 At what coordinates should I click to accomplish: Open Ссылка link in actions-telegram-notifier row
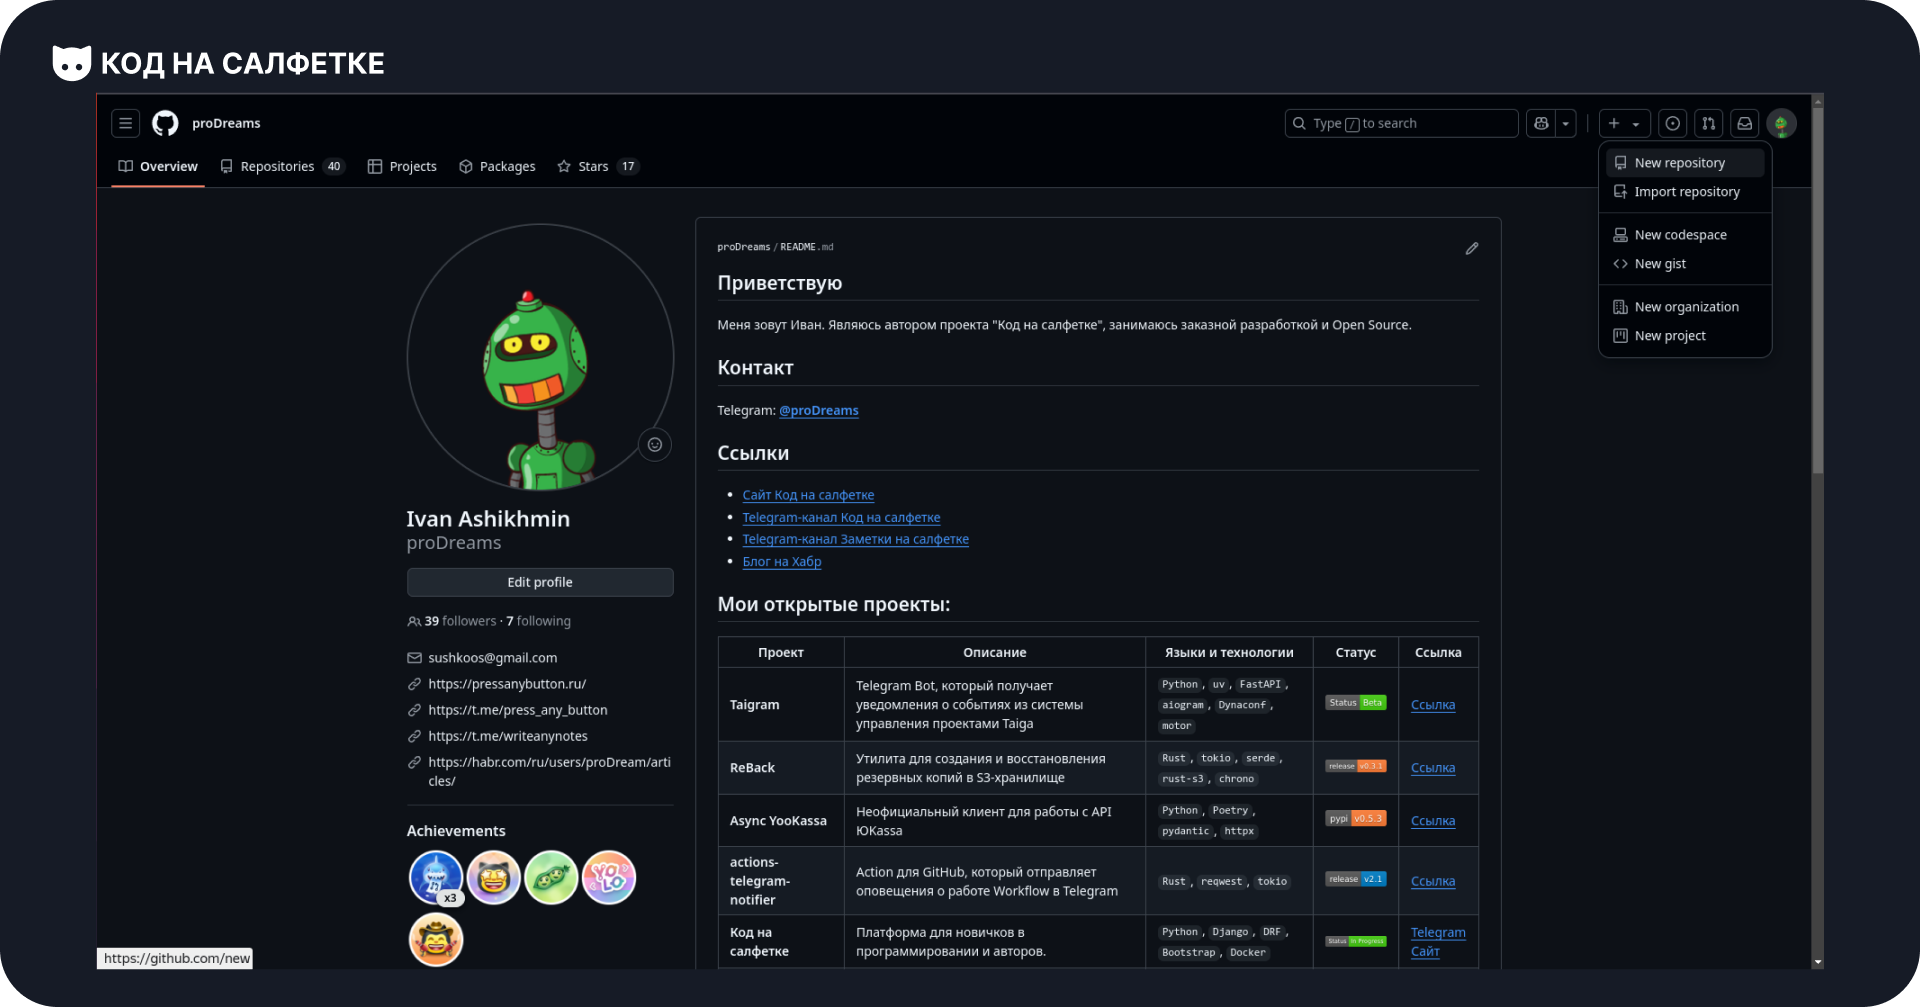tap(1433, 881)
